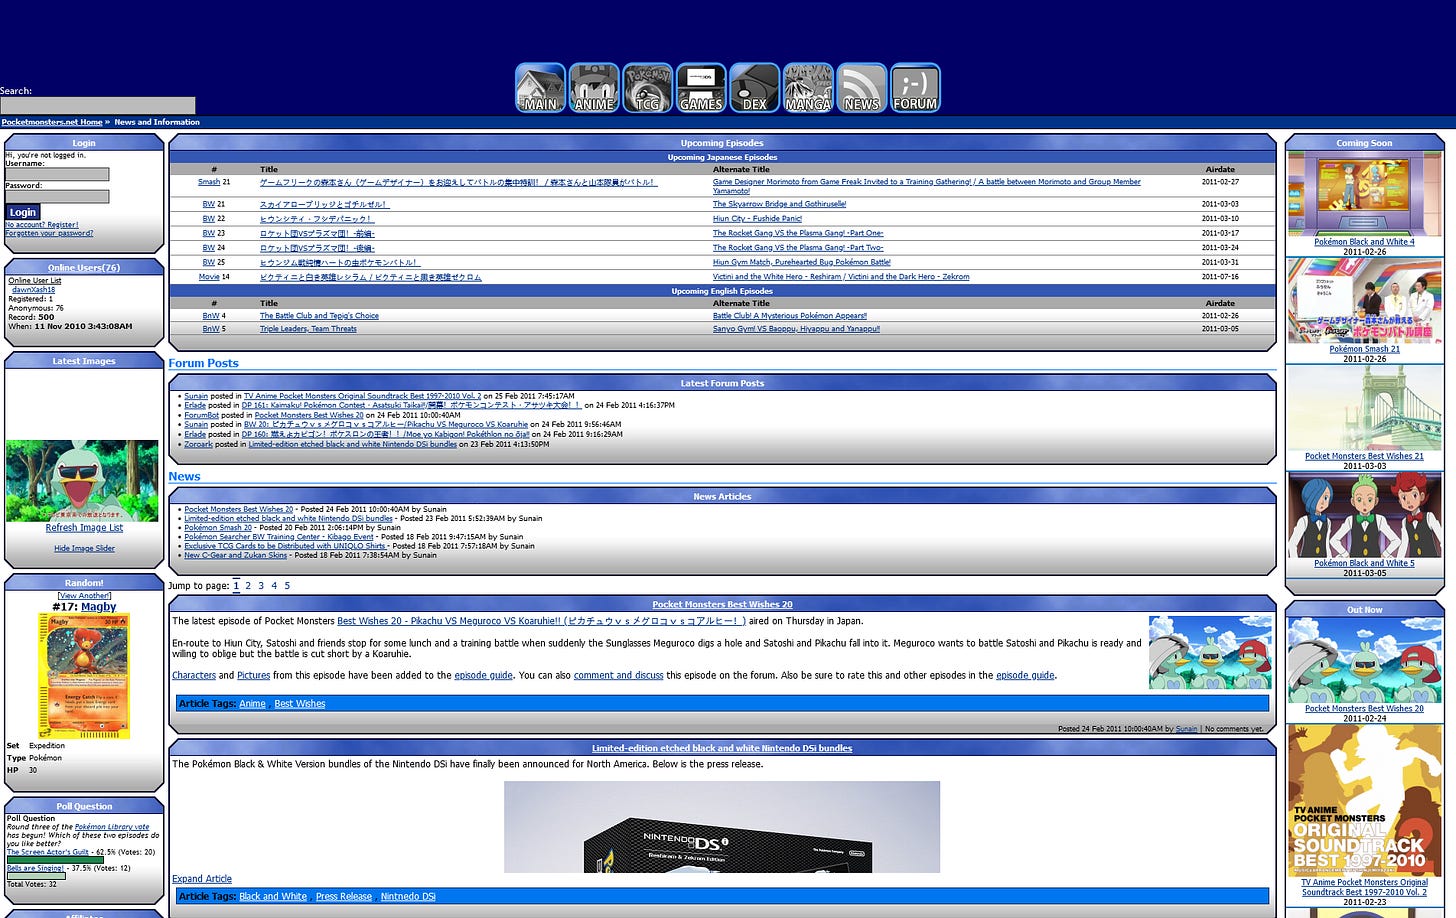Open dawnXash18 user profile link
Image resolution: width=1456 pixels, height=918 pixels.
point(34,290)
